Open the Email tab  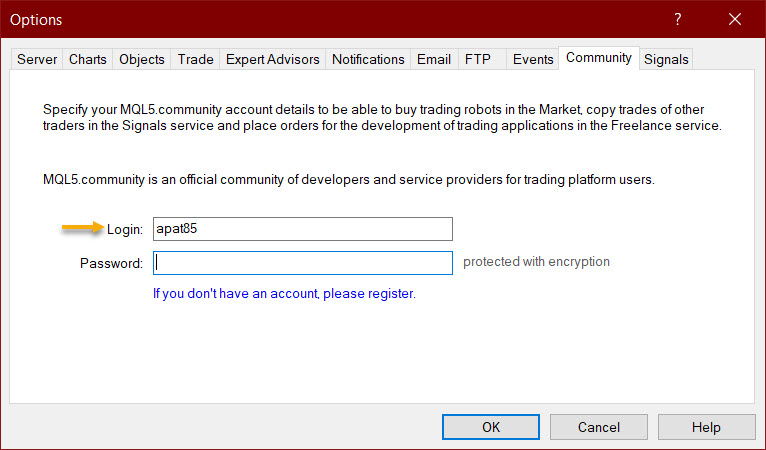tap(434, 60)
